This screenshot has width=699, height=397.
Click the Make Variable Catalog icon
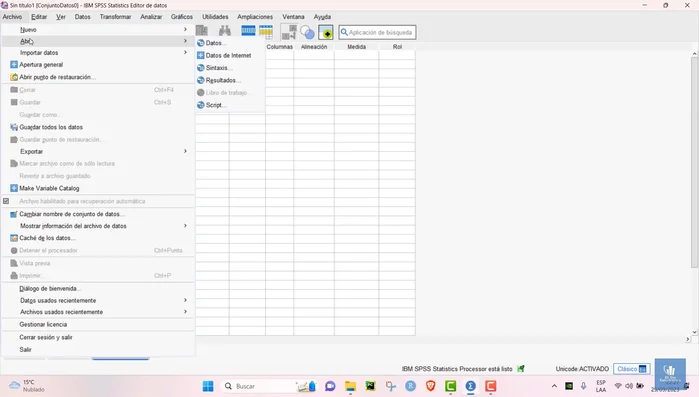(14, 188)
